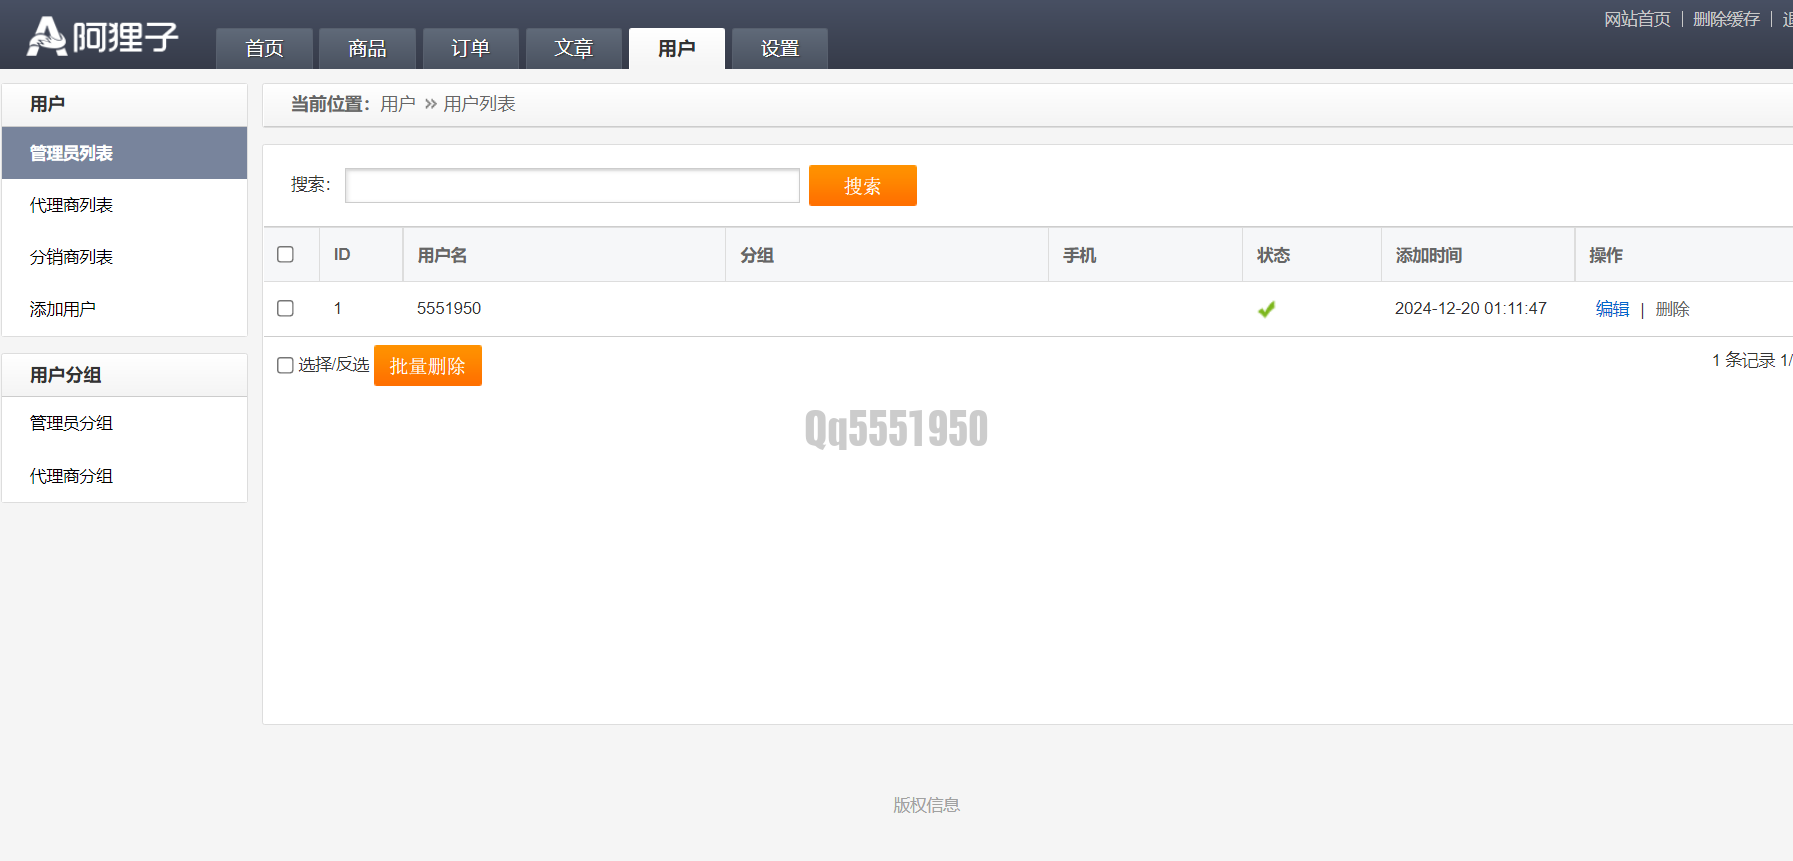Click 删除缓存 in top bar

click(x=1726, y=19)
